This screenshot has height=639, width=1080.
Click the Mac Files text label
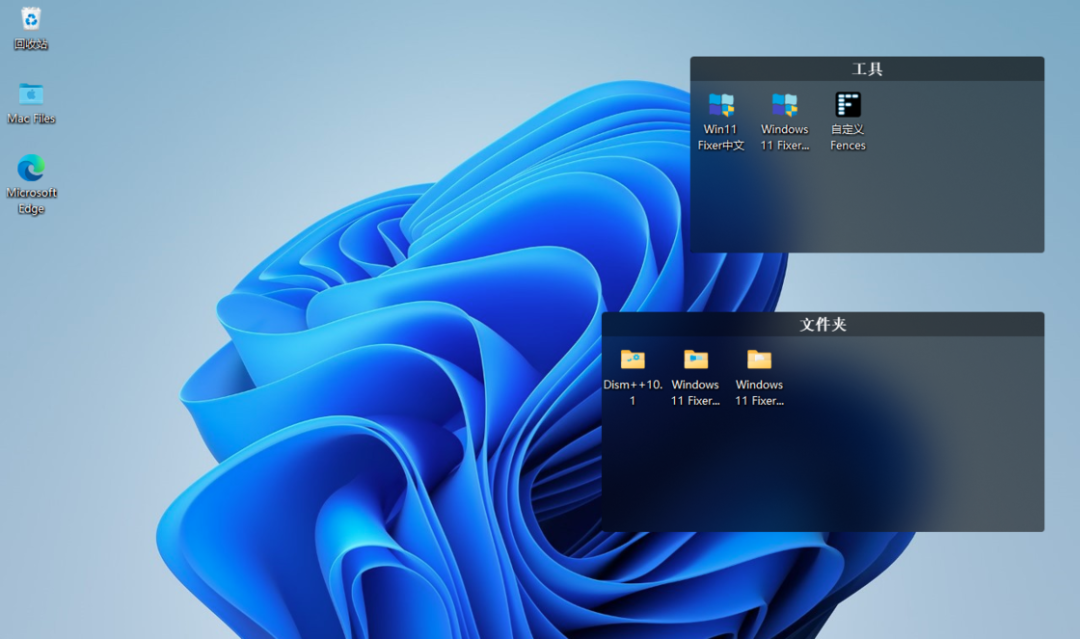[x=31, y=118]
